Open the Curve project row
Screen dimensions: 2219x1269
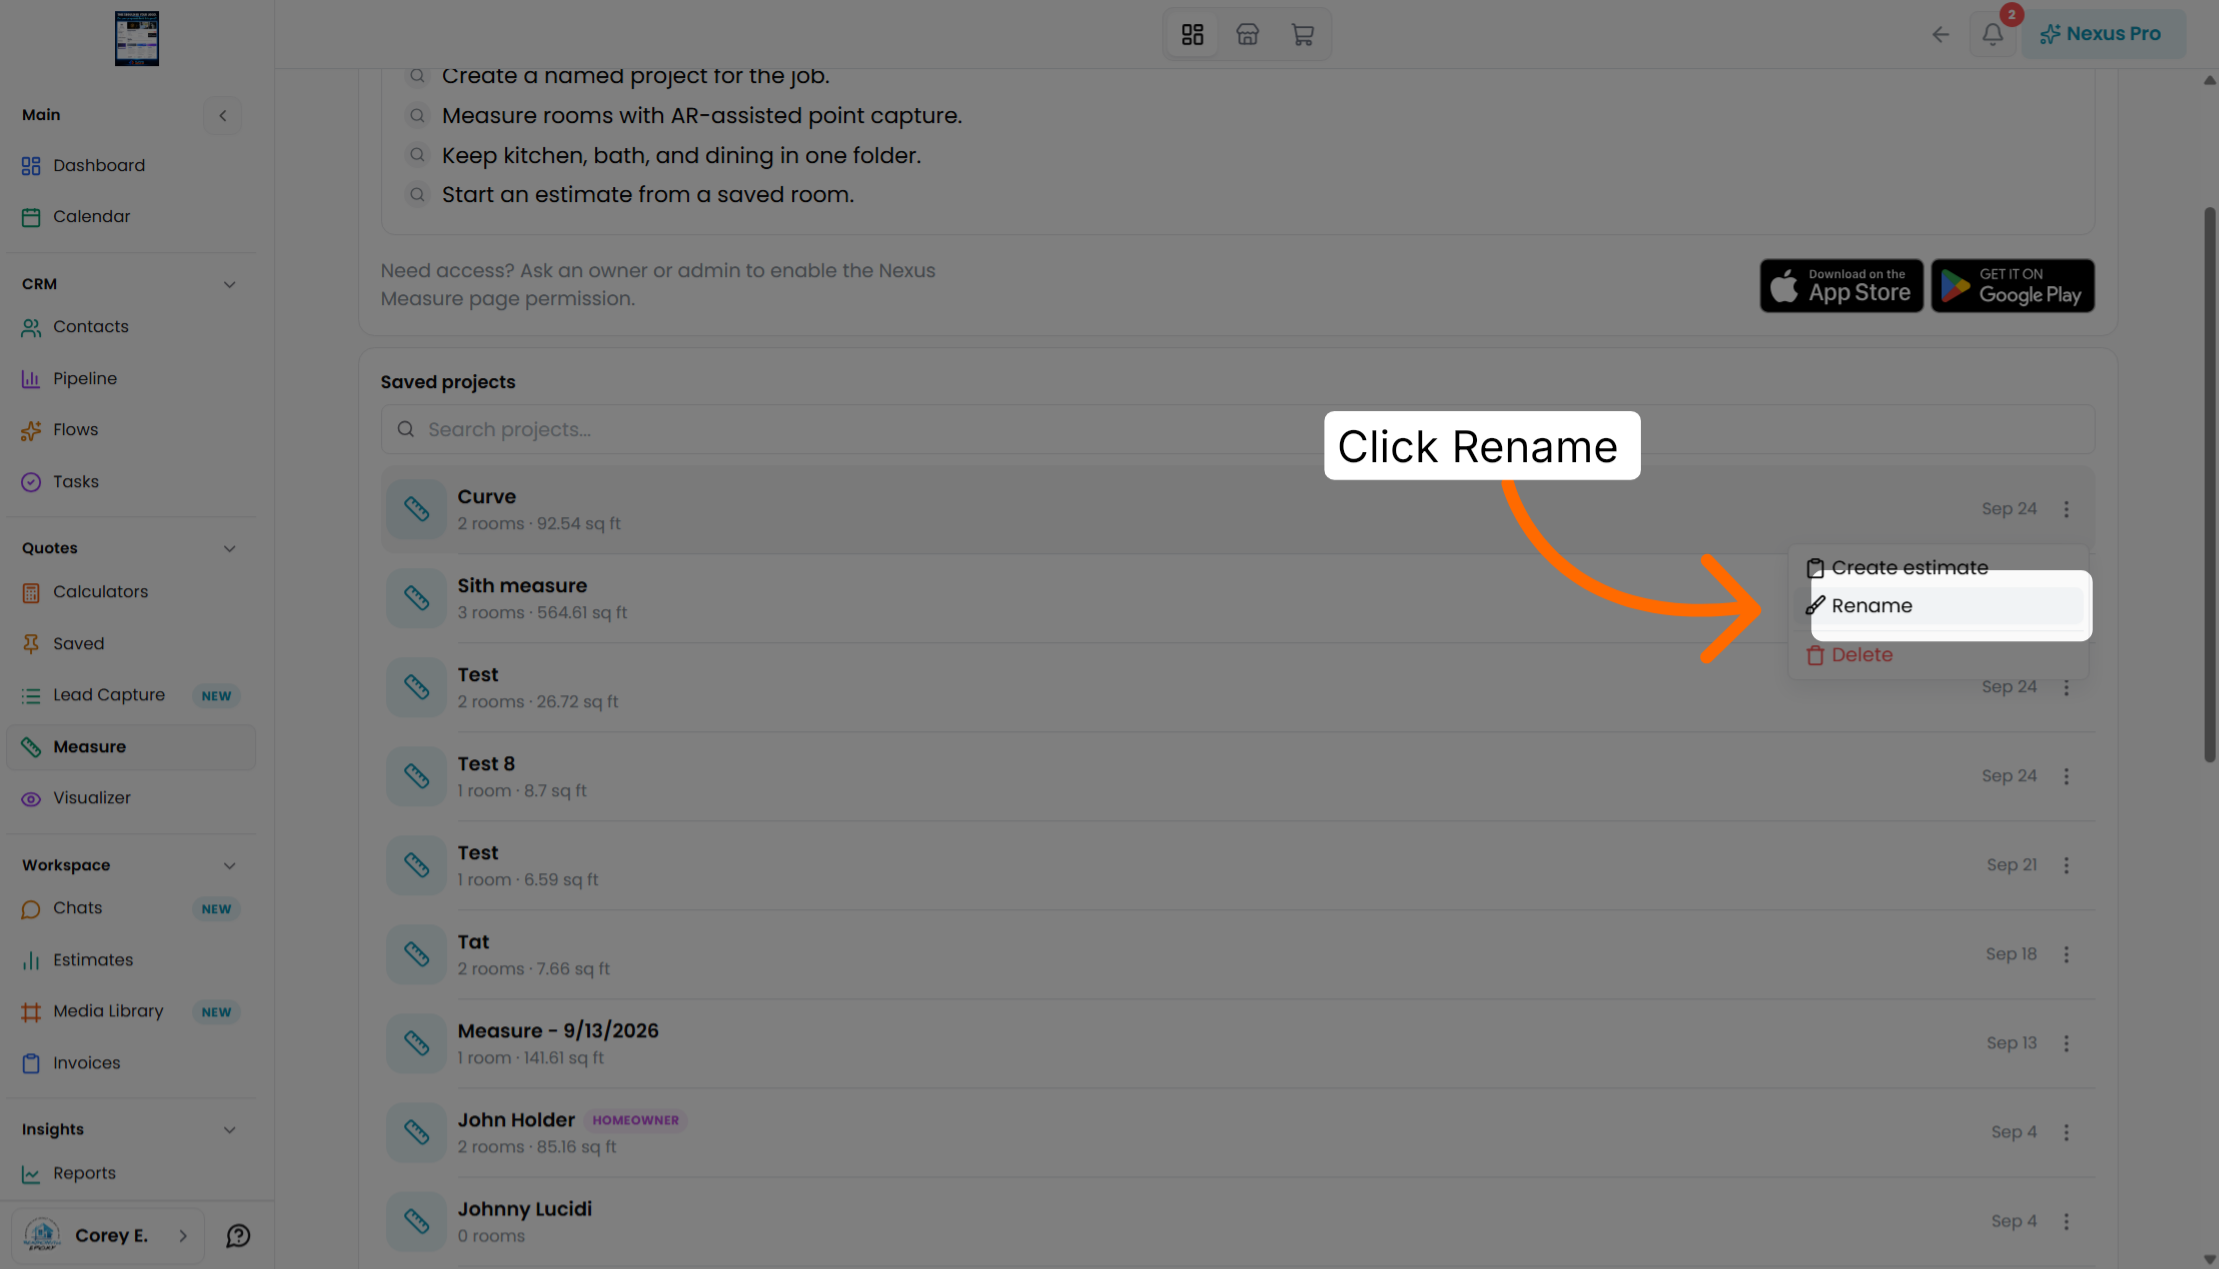click(1237, 509)
